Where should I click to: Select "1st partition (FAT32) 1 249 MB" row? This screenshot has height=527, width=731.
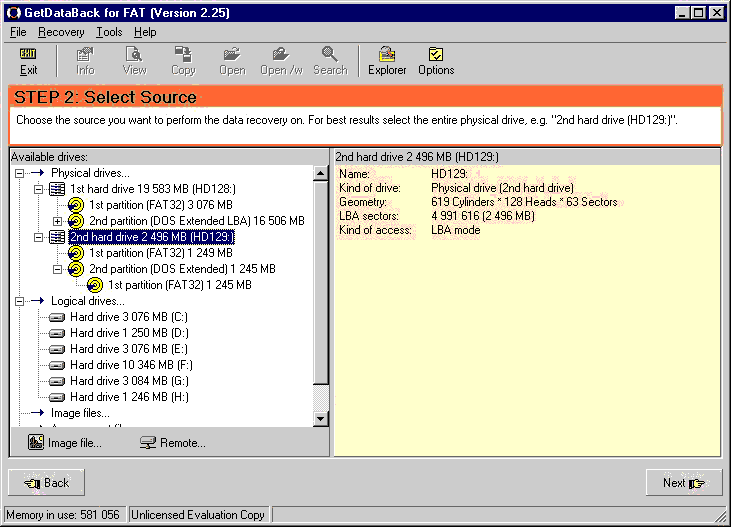[x=160, y=253]
